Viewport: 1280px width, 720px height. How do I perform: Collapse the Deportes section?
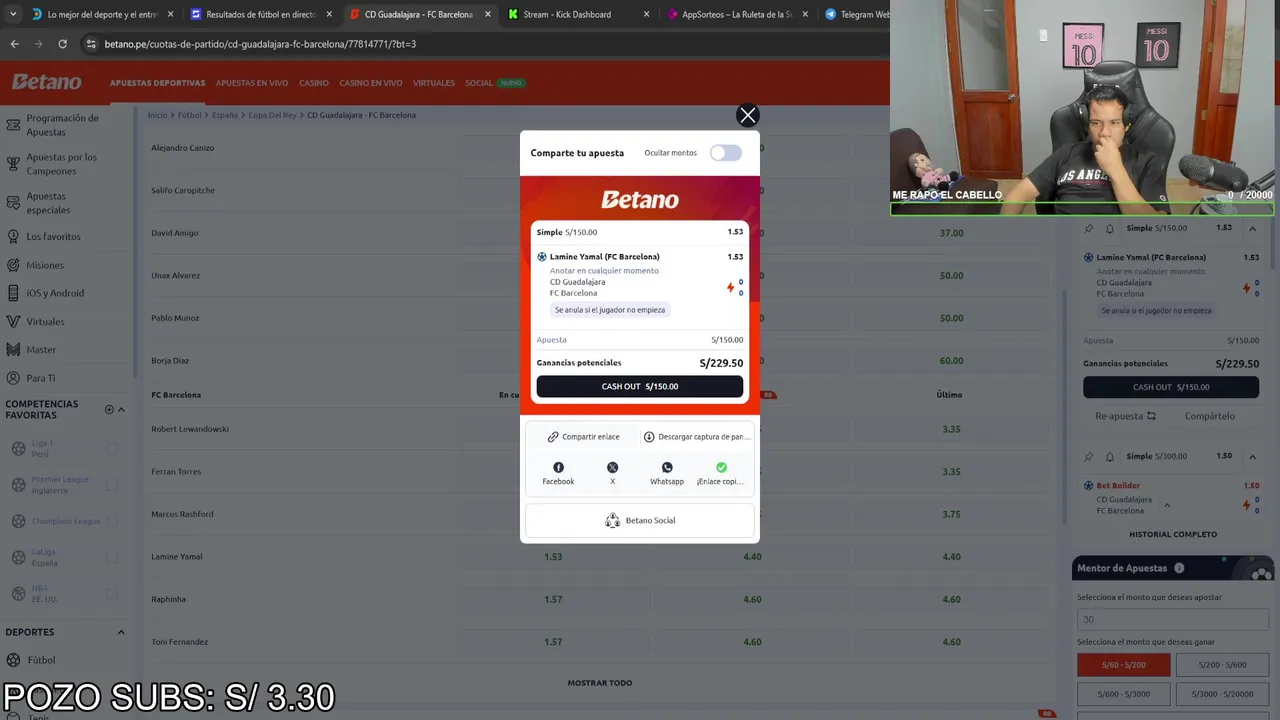point(121,632)
